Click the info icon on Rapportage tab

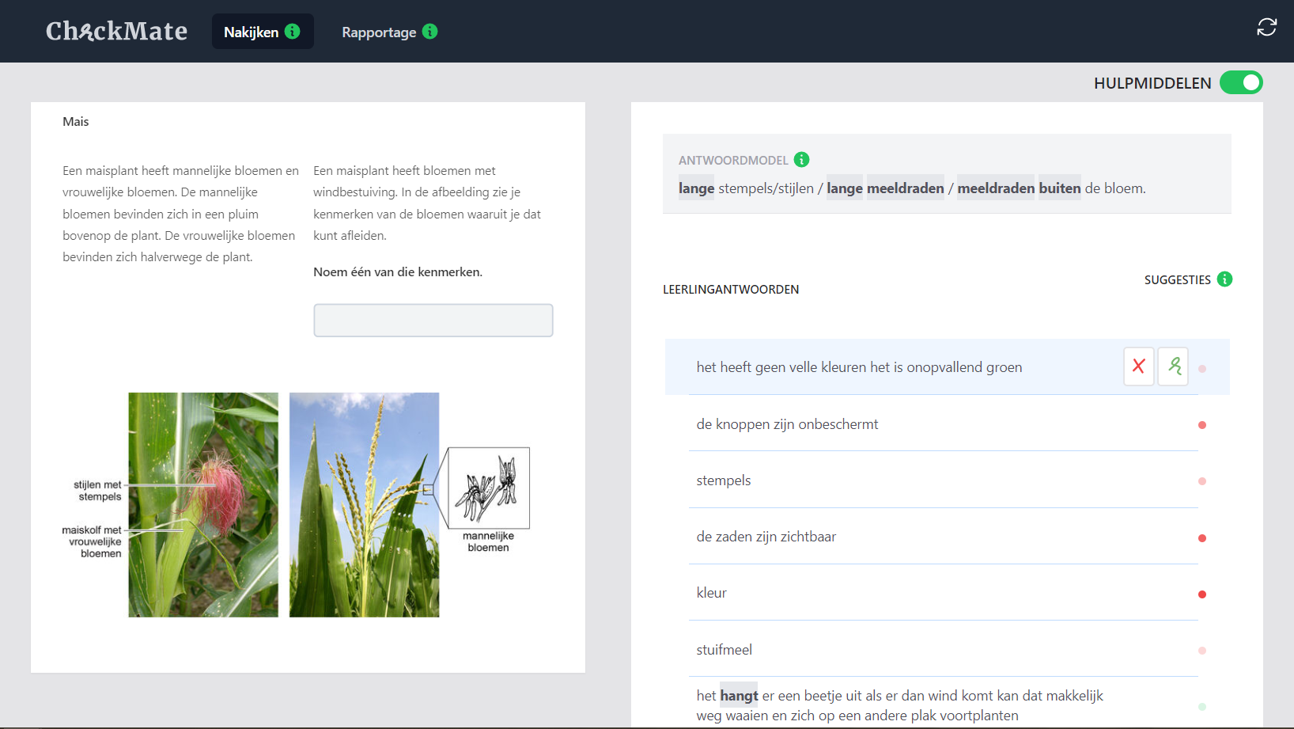(430, 32)
